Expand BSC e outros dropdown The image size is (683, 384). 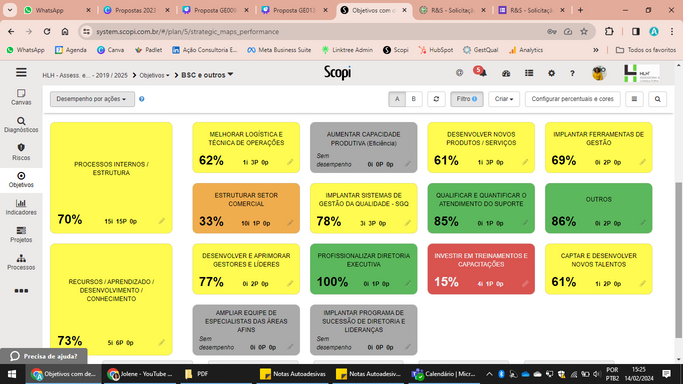click(207, 75)
